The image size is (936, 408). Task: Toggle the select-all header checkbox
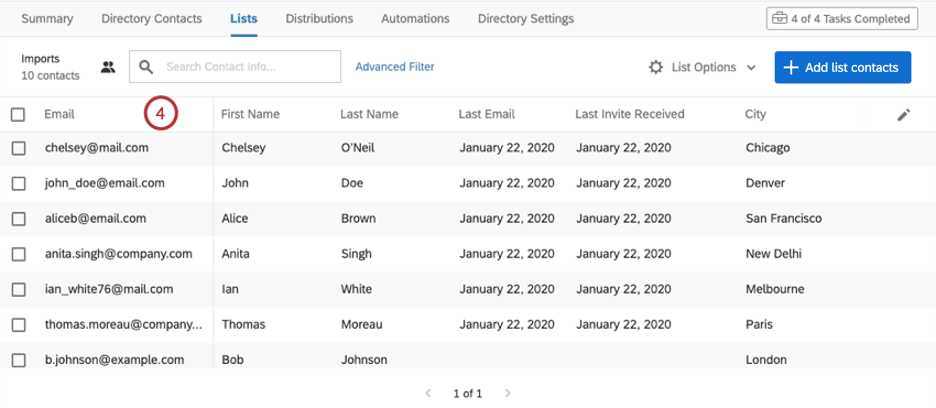(18, 114)
